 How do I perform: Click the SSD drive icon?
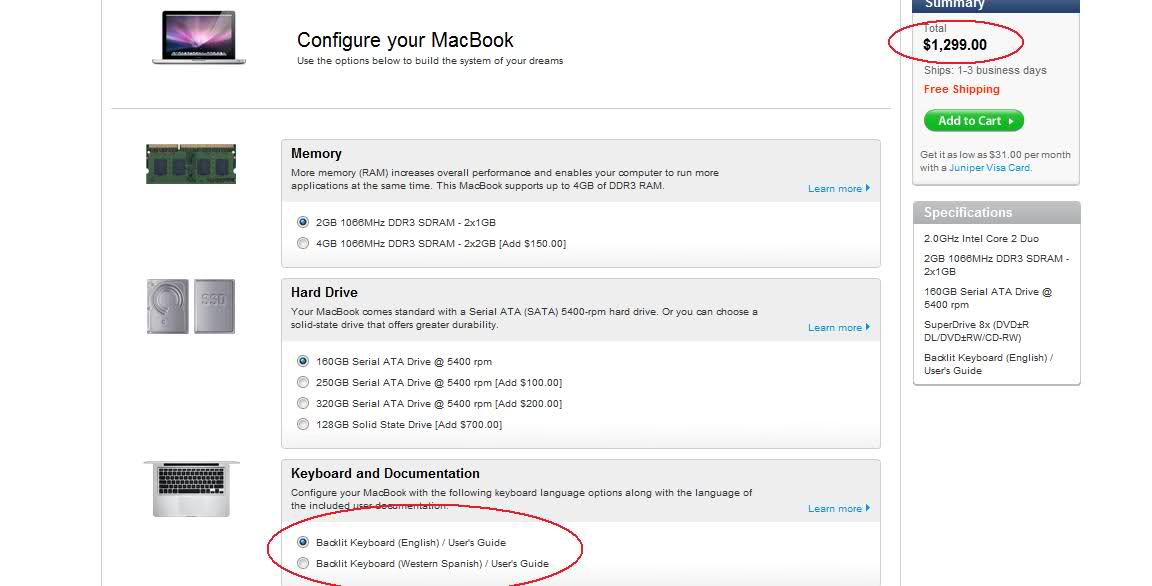tap(214, 305)
